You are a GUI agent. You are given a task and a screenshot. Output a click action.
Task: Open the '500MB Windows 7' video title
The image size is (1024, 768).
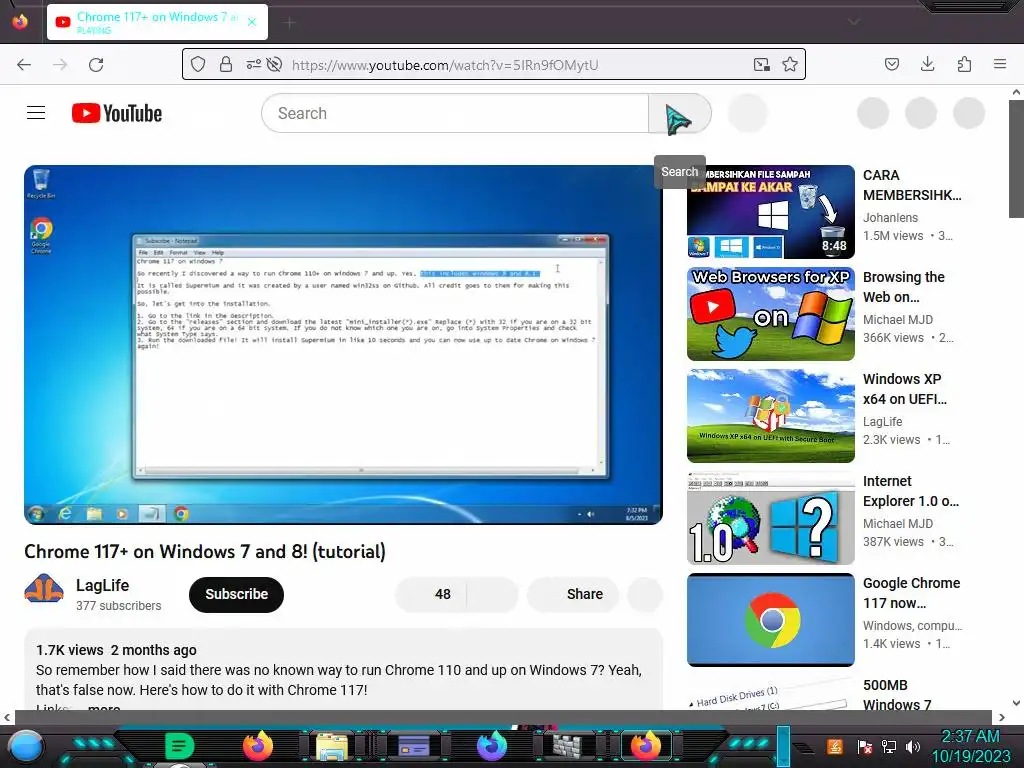pos(897,694)
